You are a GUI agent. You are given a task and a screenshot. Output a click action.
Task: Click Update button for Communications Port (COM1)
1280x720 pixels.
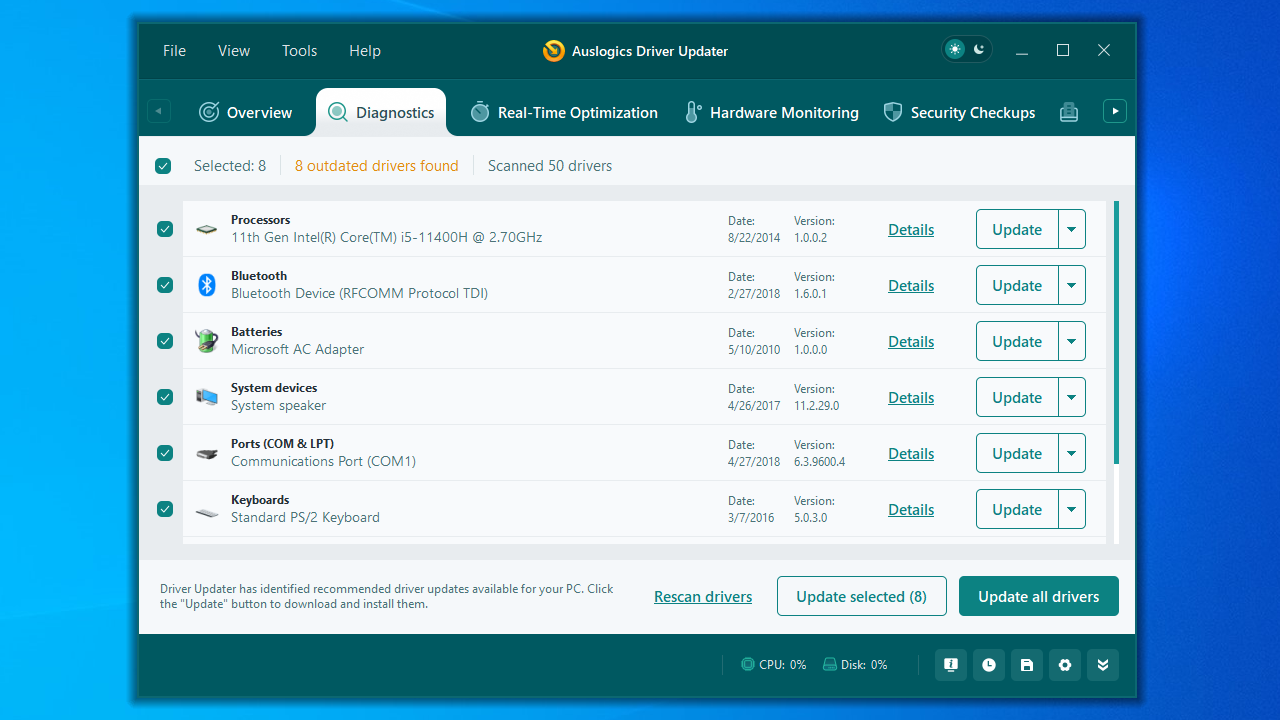click(x=1017, y=453)
